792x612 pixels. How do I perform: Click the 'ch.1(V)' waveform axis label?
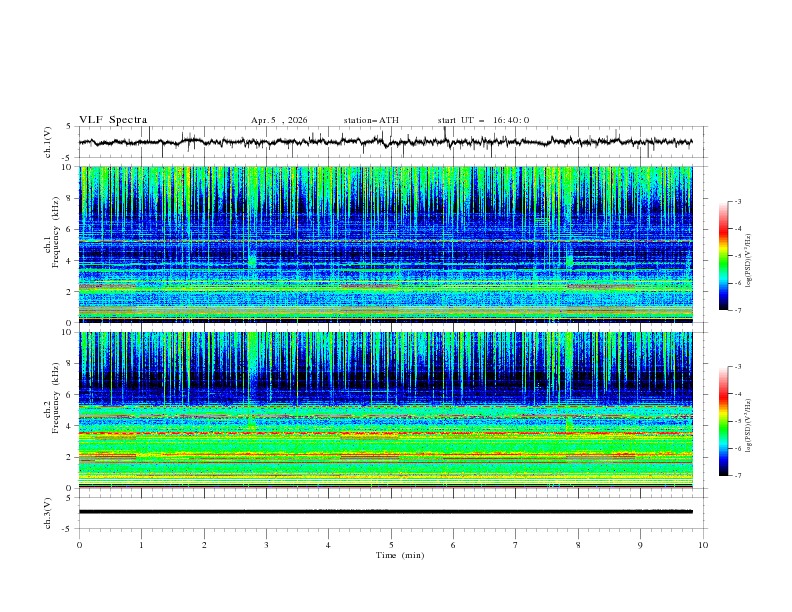tap(48, 142)
